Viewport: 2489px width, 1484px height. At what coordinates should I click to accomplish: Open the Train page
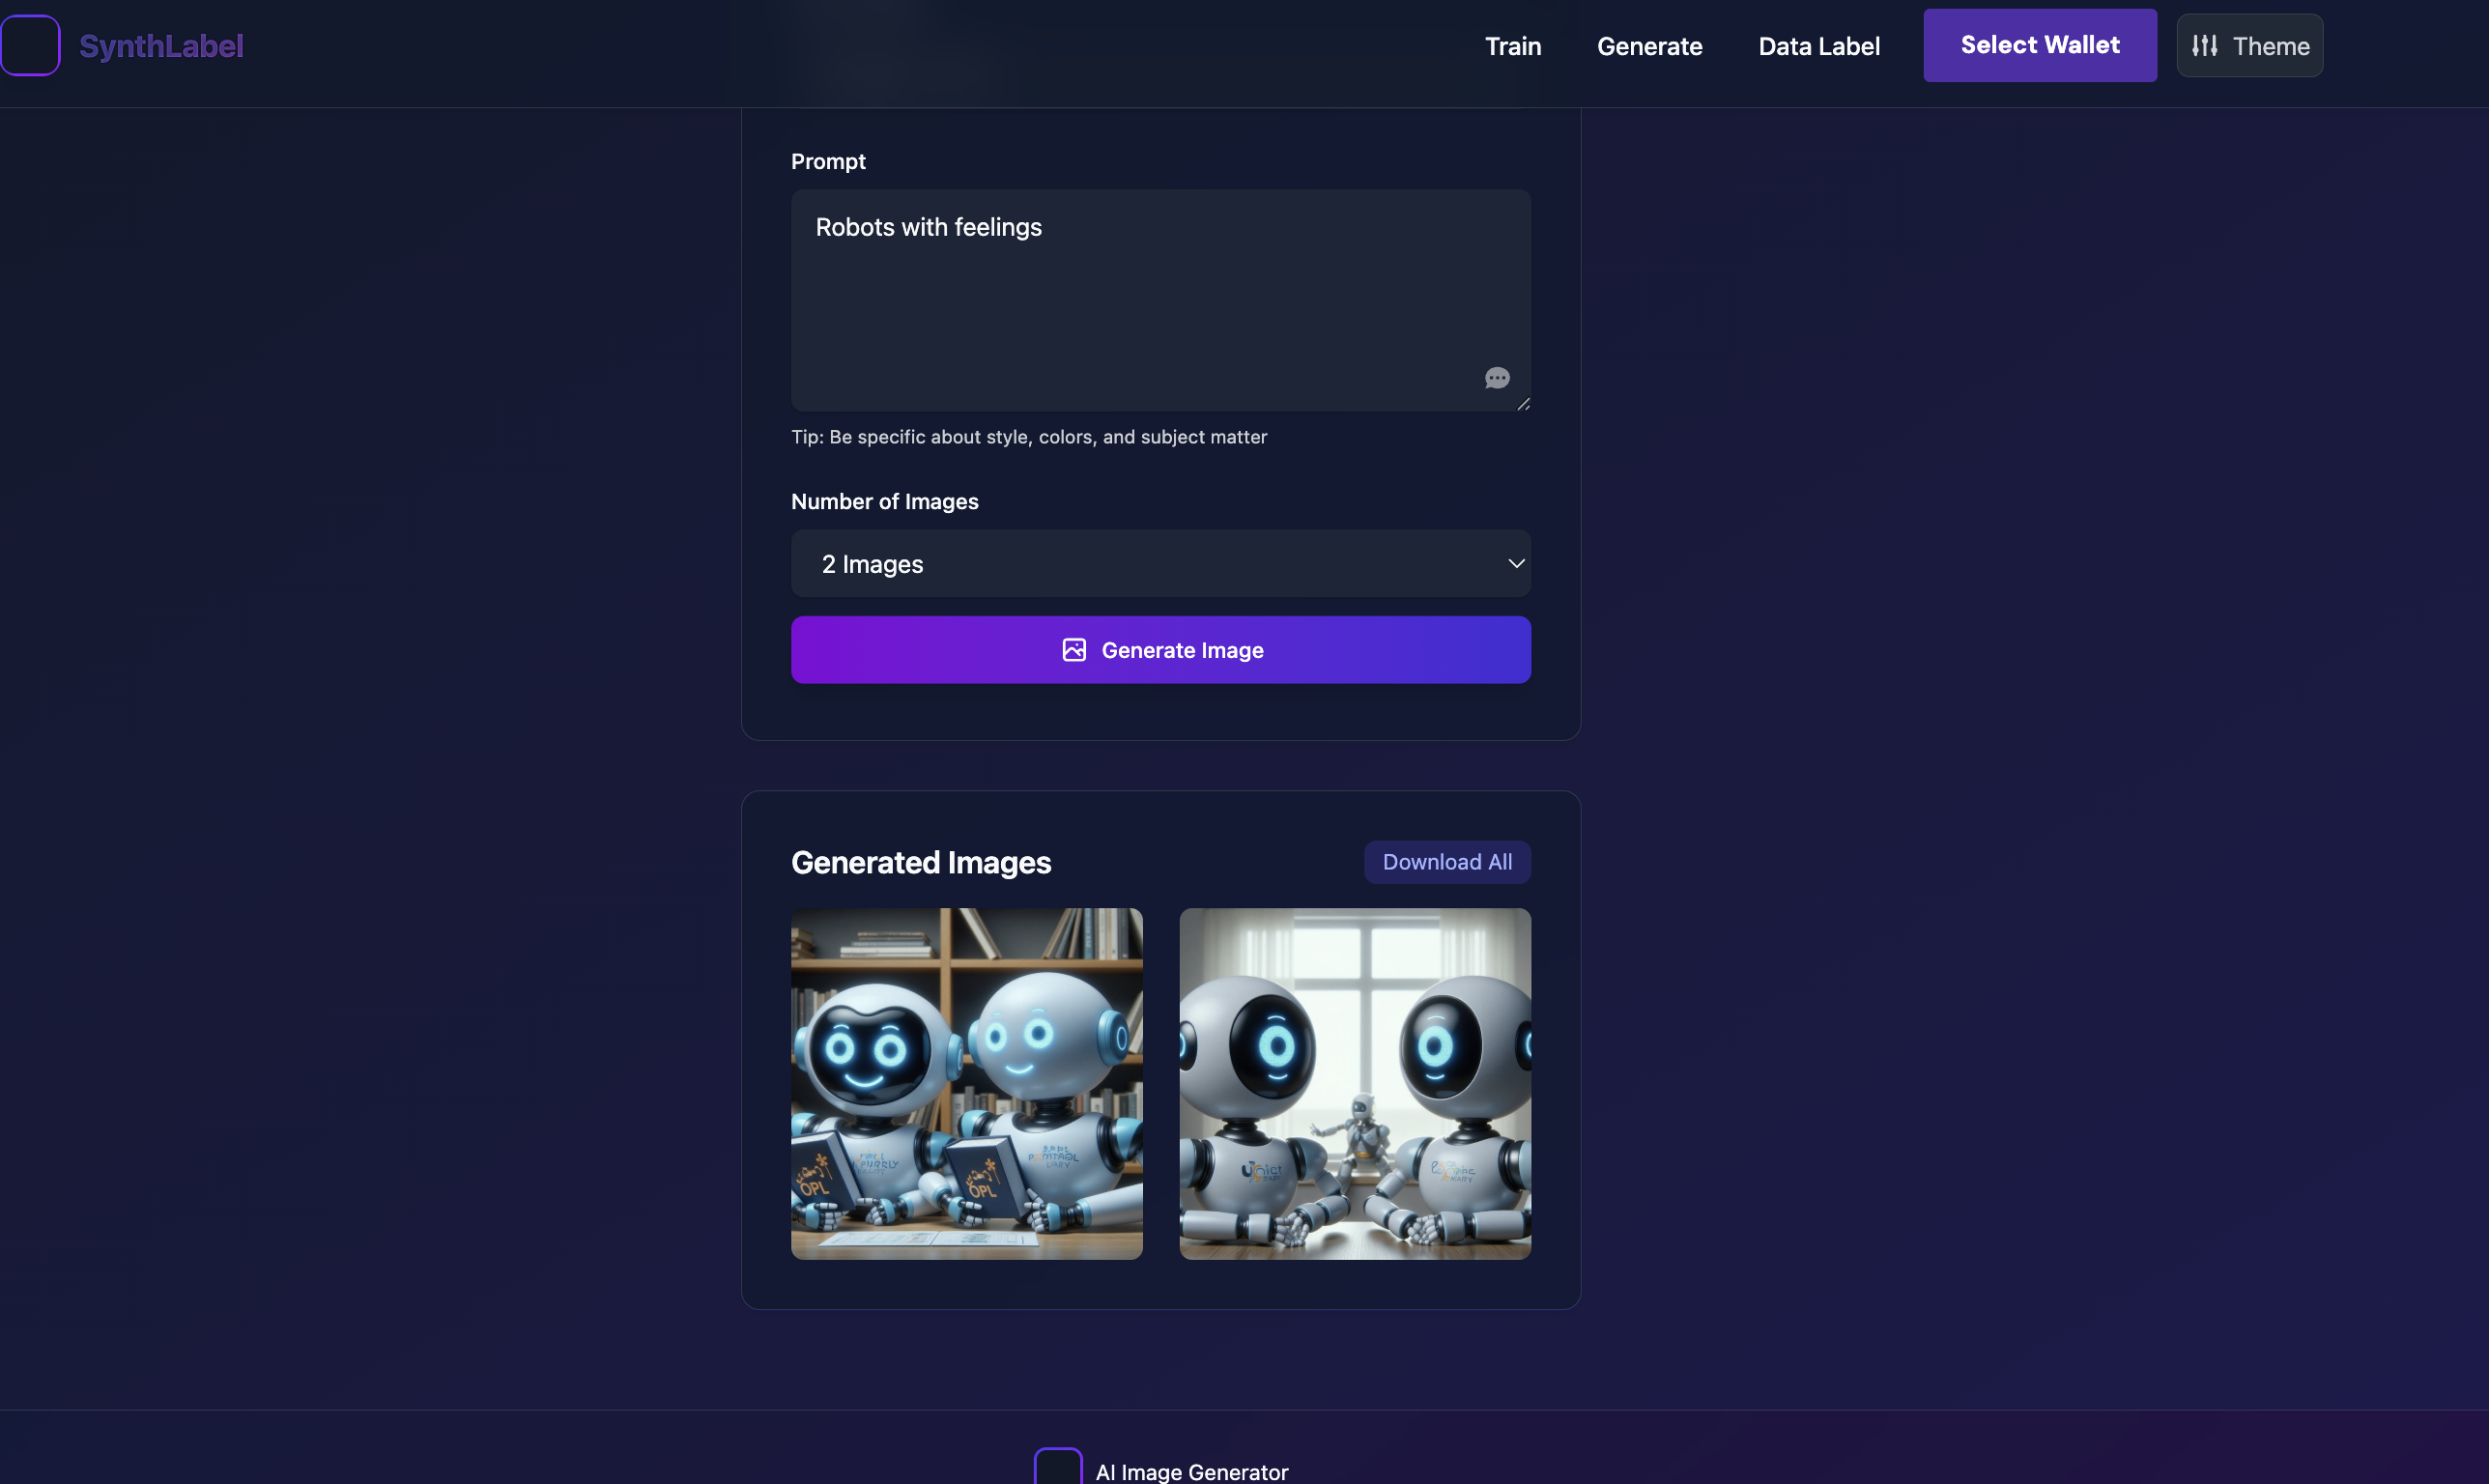1512,46
